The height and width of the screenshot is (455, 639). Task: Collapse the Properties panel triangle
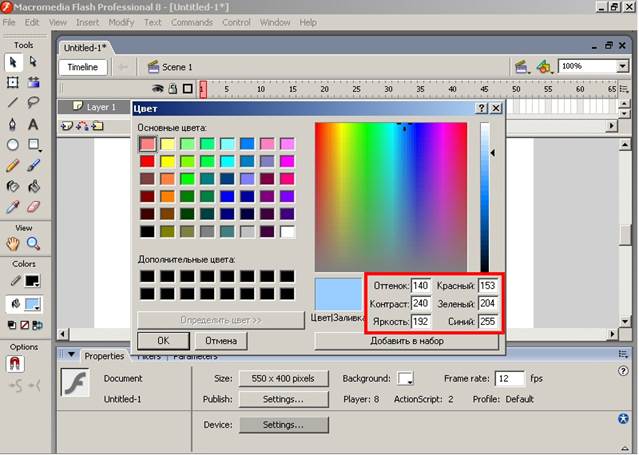click(71, 355)
